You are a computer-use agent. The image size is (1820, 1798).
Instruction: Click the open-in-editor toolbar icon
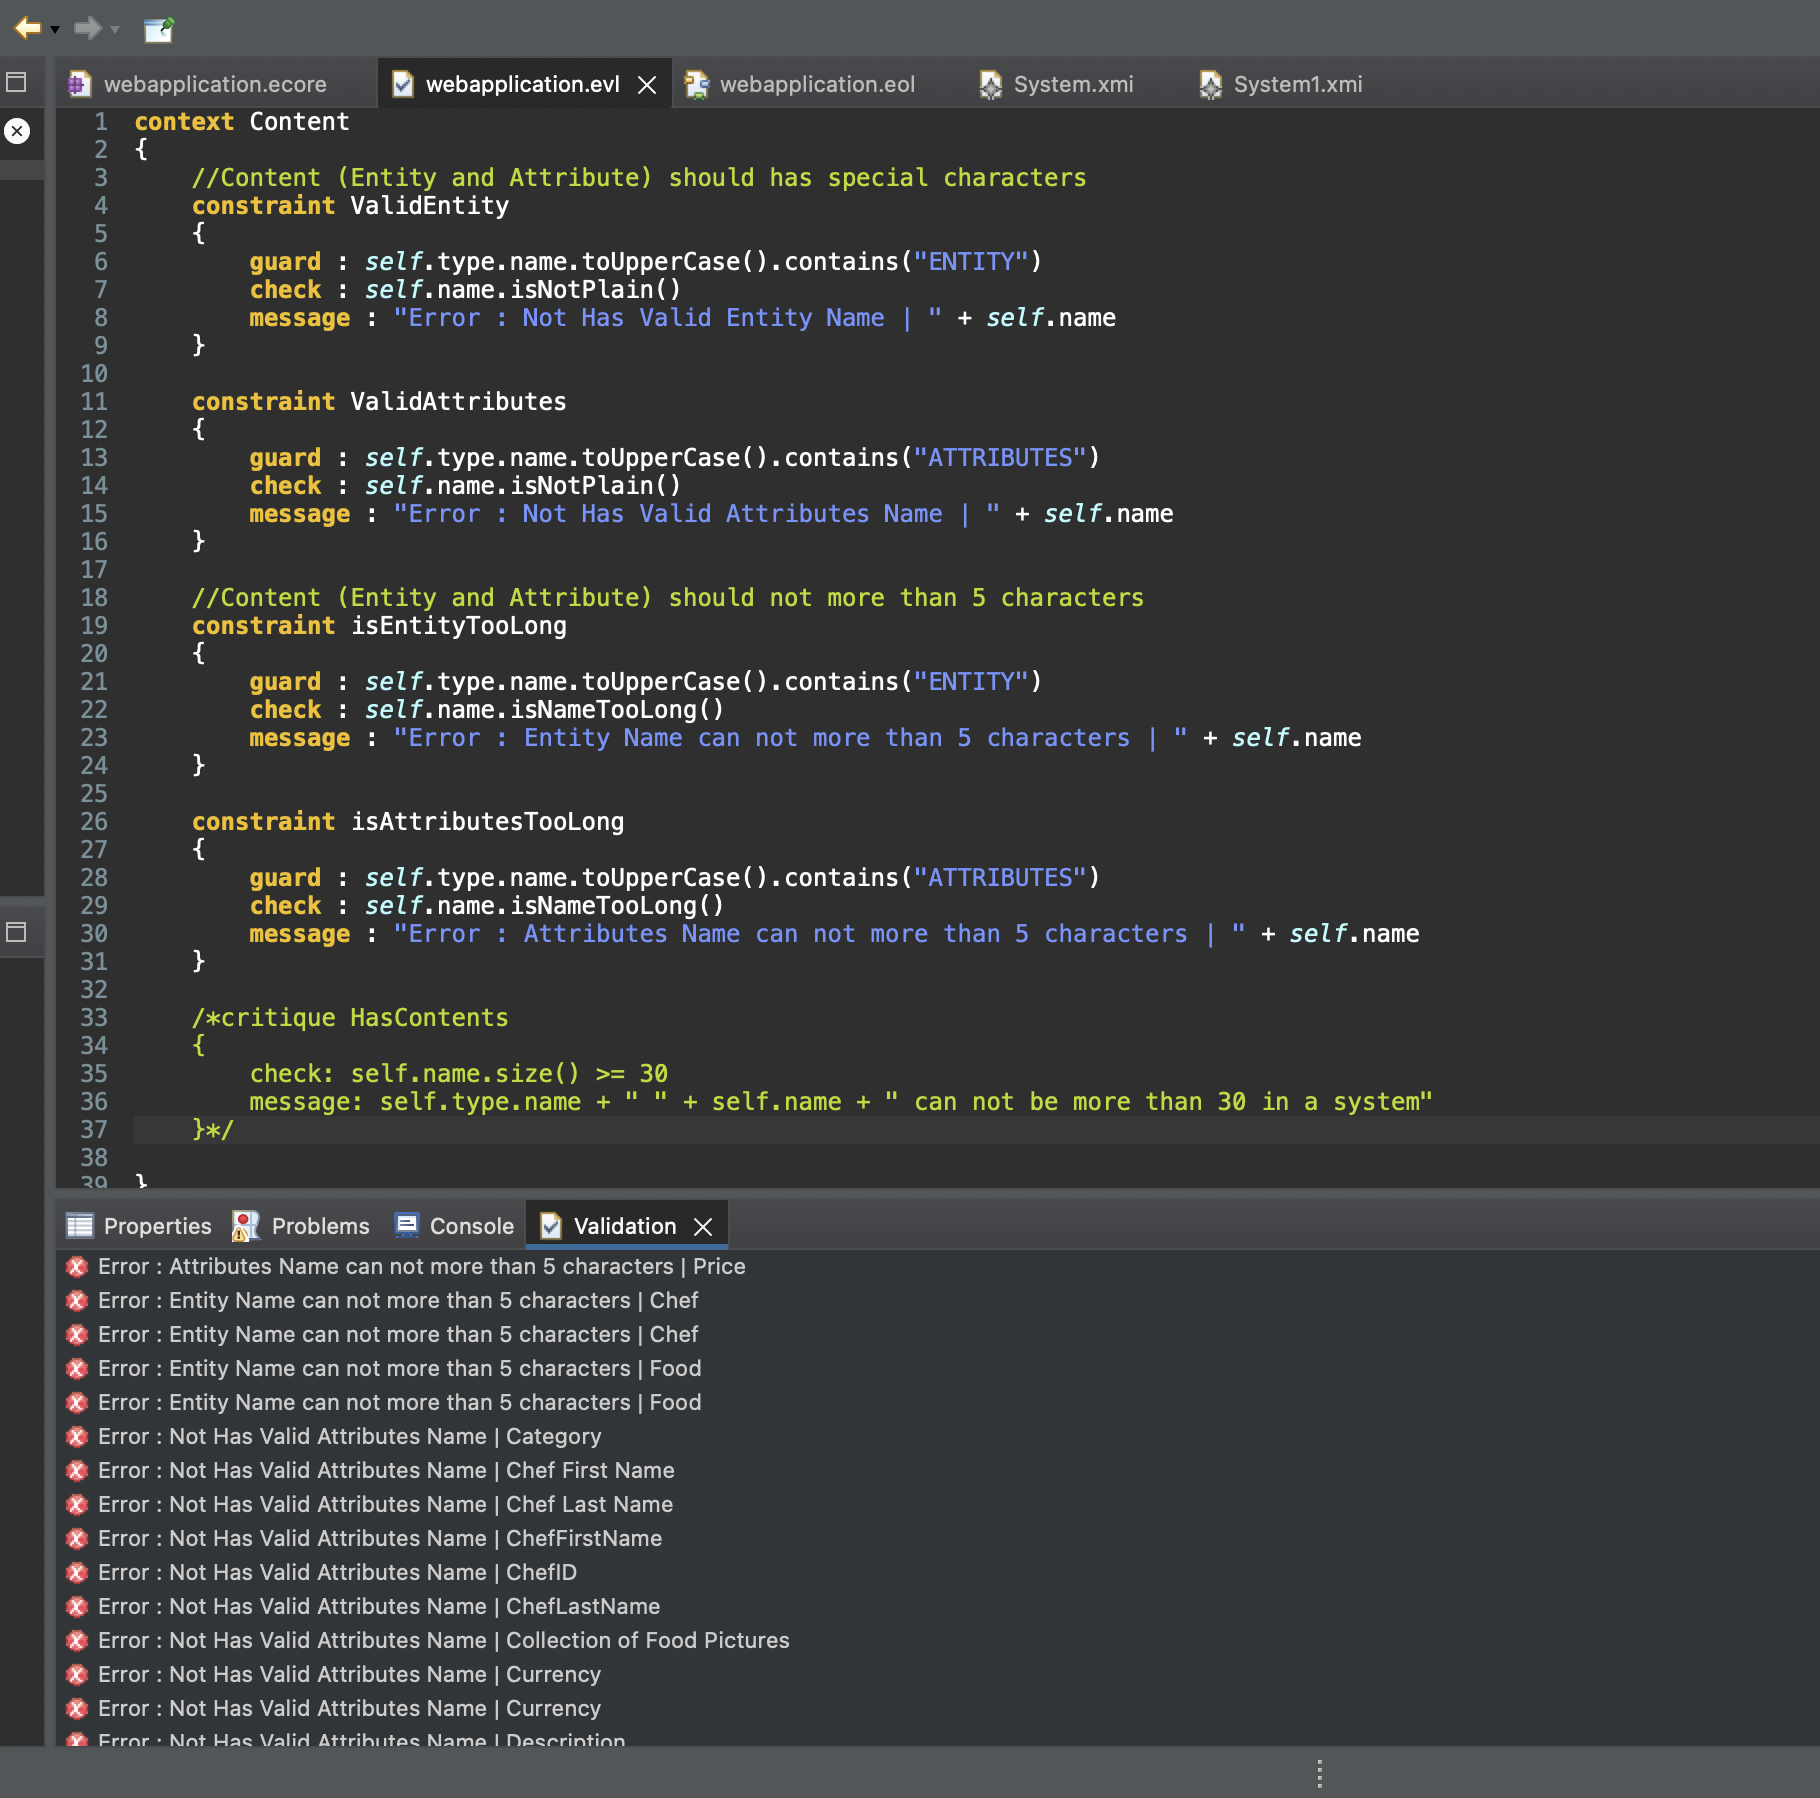159,30
